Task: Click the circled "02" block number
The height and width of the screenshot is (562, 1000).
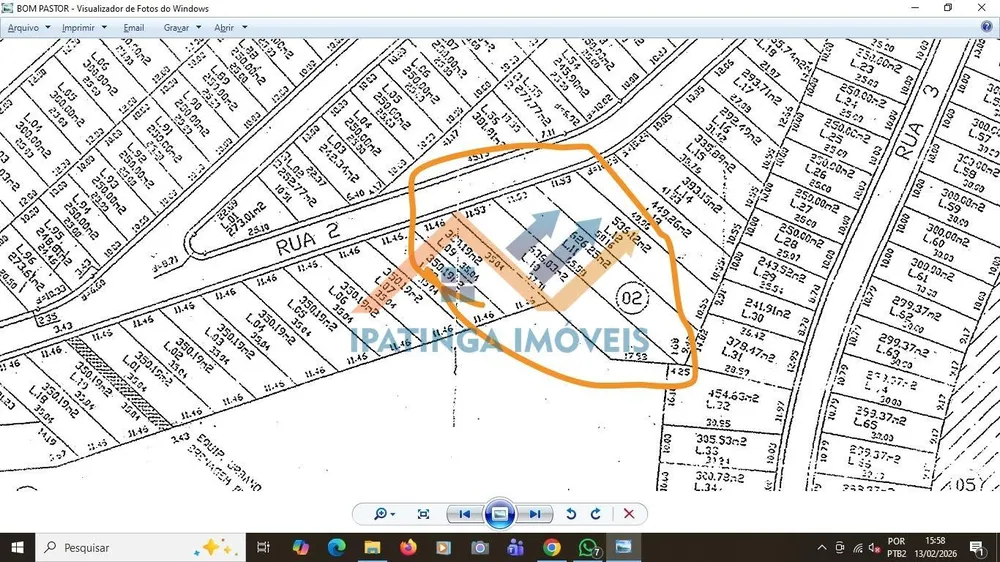Action: 632,298
